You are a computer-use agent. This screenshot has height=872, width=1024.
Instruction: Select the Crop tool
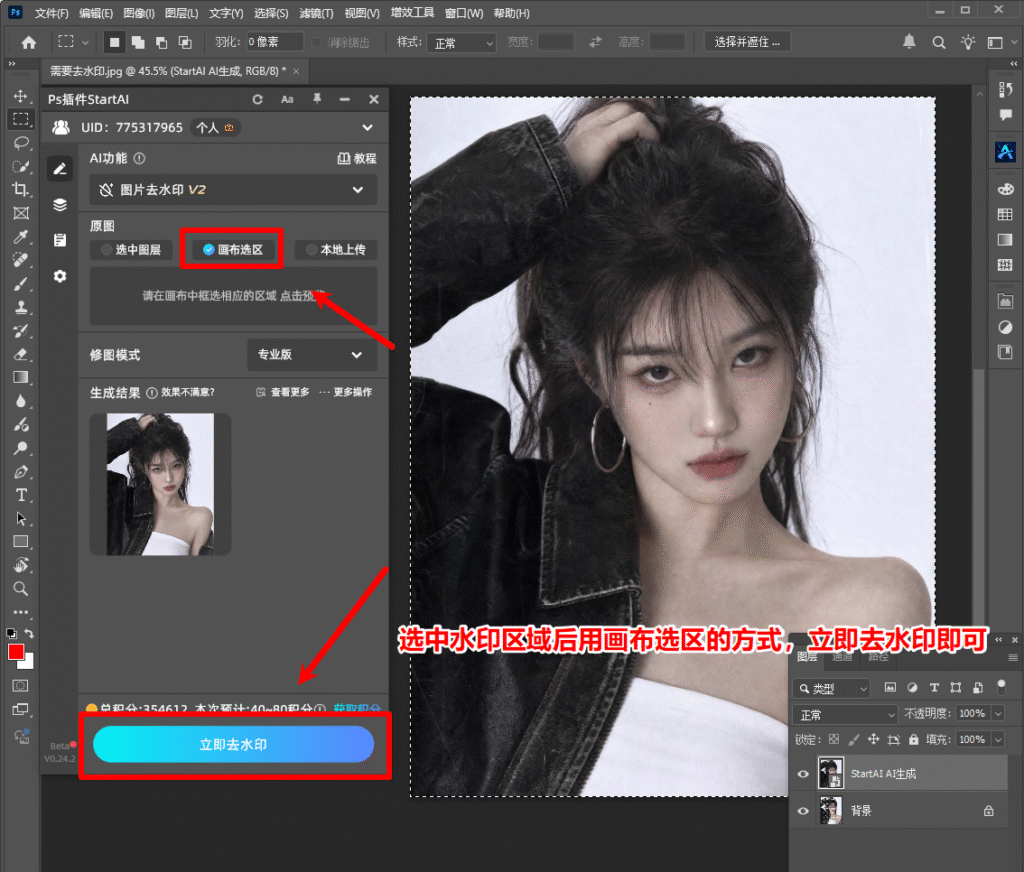coord(21,189)
